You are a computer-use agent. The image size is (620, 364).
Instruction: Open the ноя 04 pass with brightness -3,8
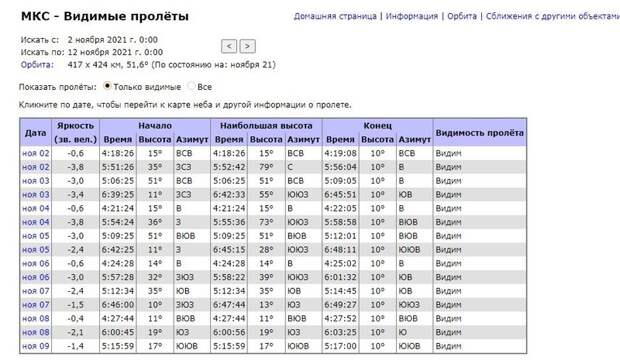(x=36, y=222)
